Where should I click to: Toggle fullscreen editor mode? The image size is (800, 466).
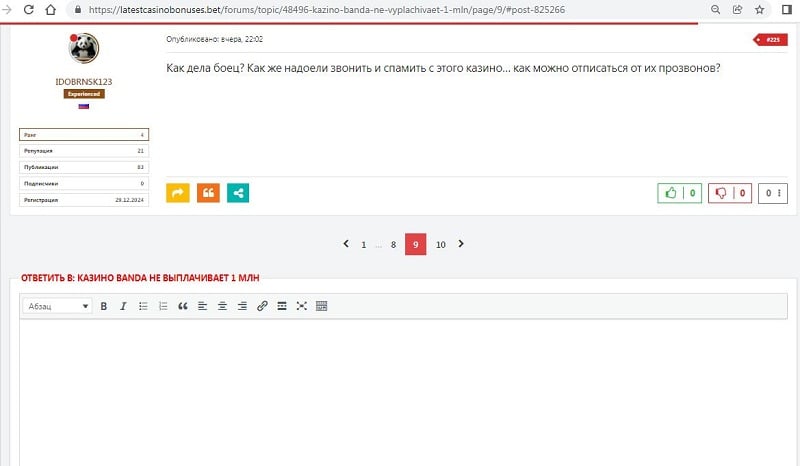(x=301, y=306)
